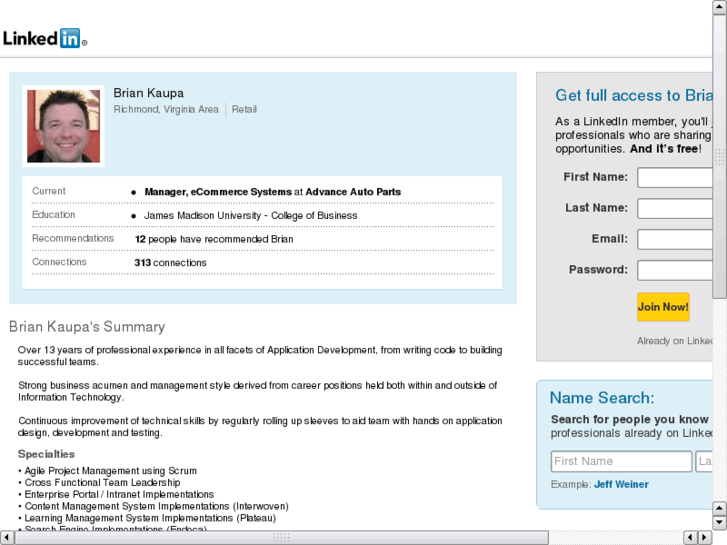
Task: Click Cross Functional Team Leadership item
Action: 102,482
